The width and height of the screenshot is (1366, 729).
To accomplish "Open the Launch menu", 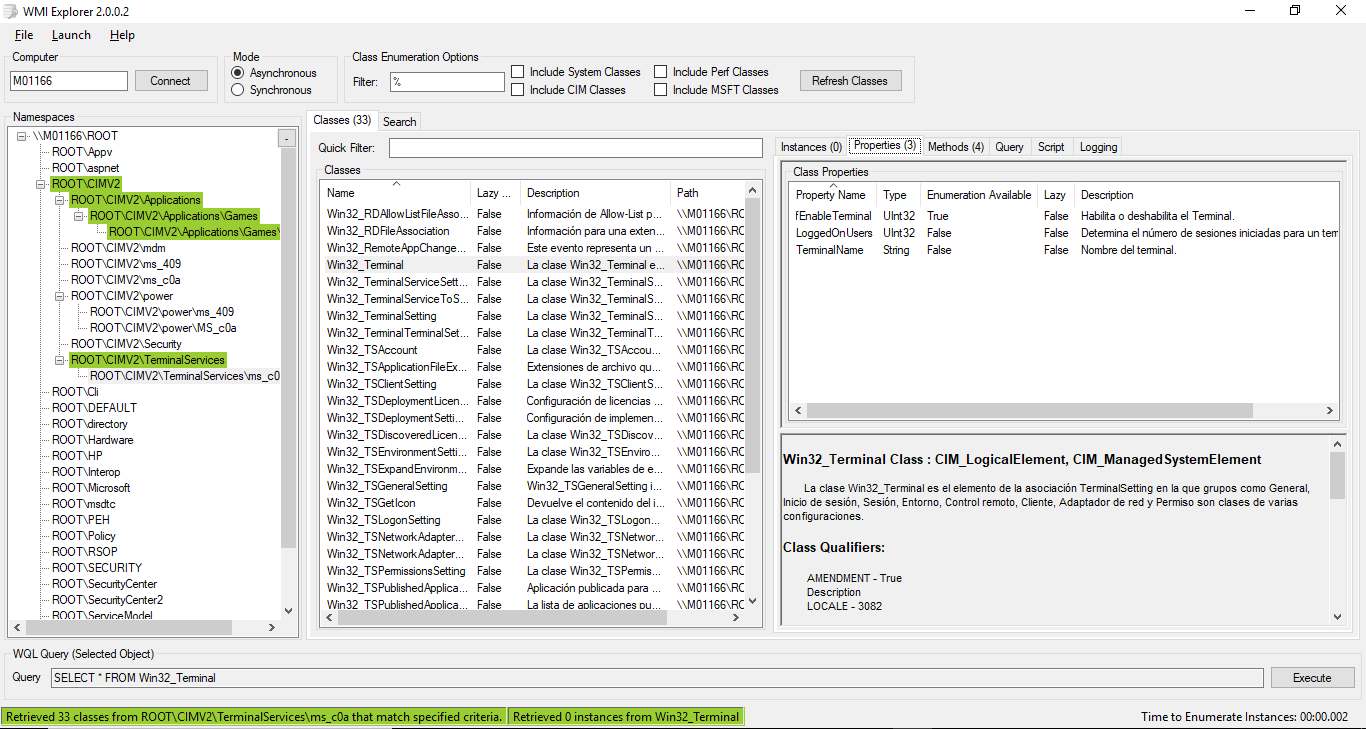I will pyautogui.click(x=71, y=35).
